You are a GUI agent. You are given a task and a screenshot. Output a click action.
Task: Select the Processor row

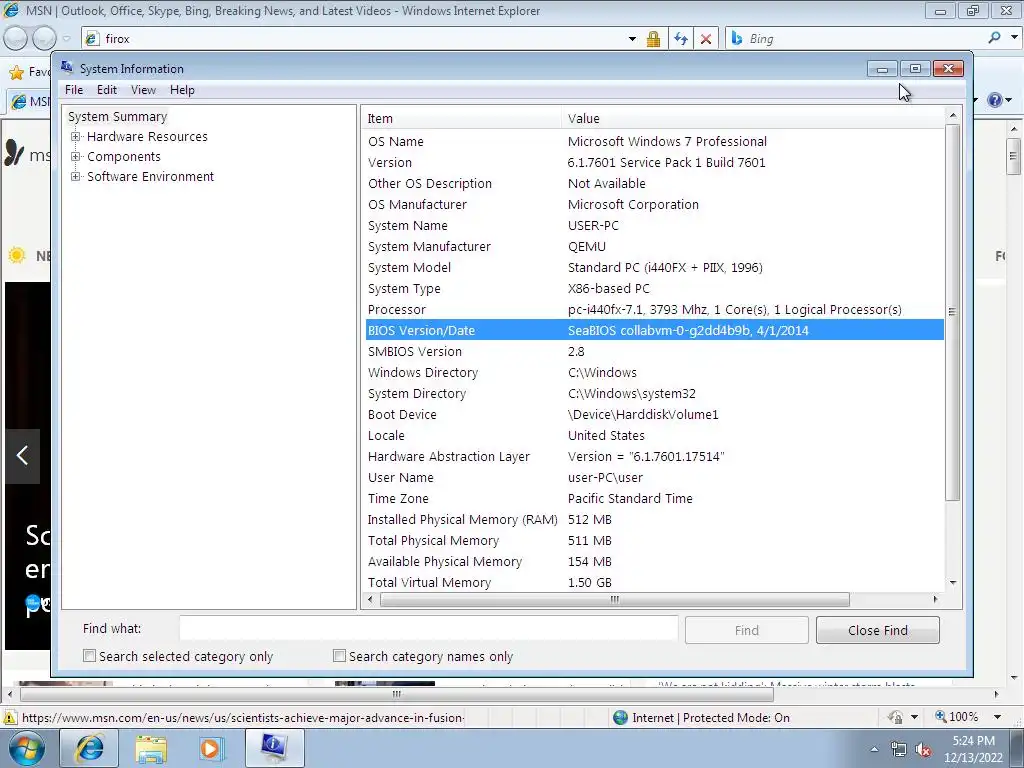click(654, 309)
